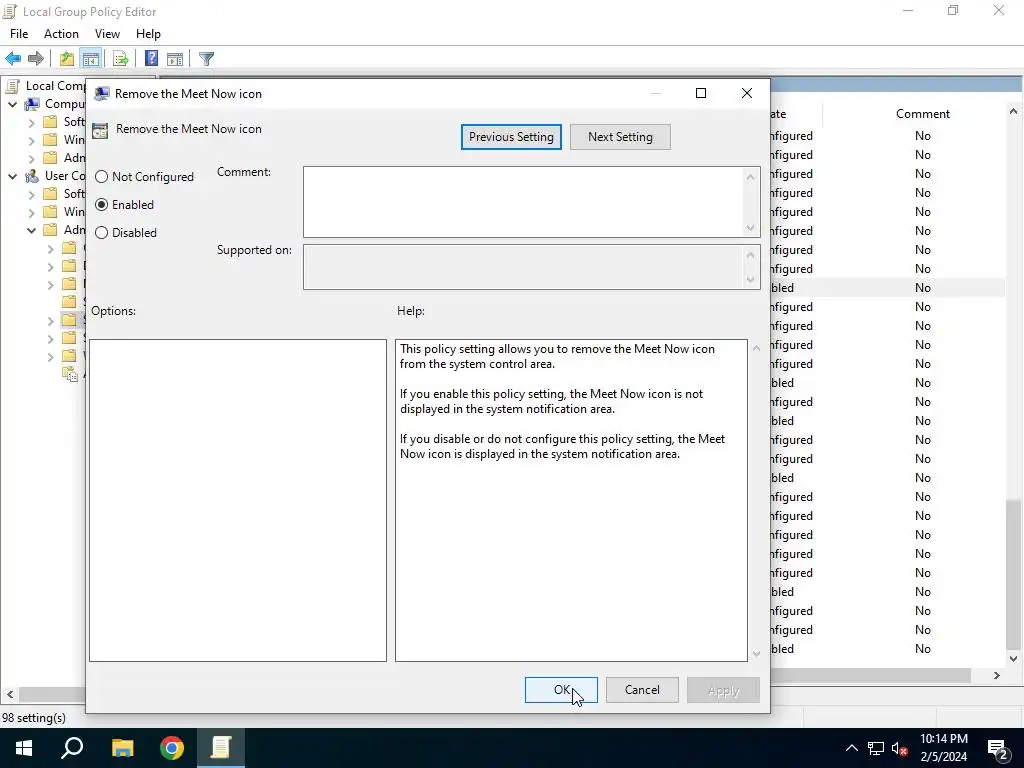Open the File menu
1024x768 pixels.
(x=19, y=34)
